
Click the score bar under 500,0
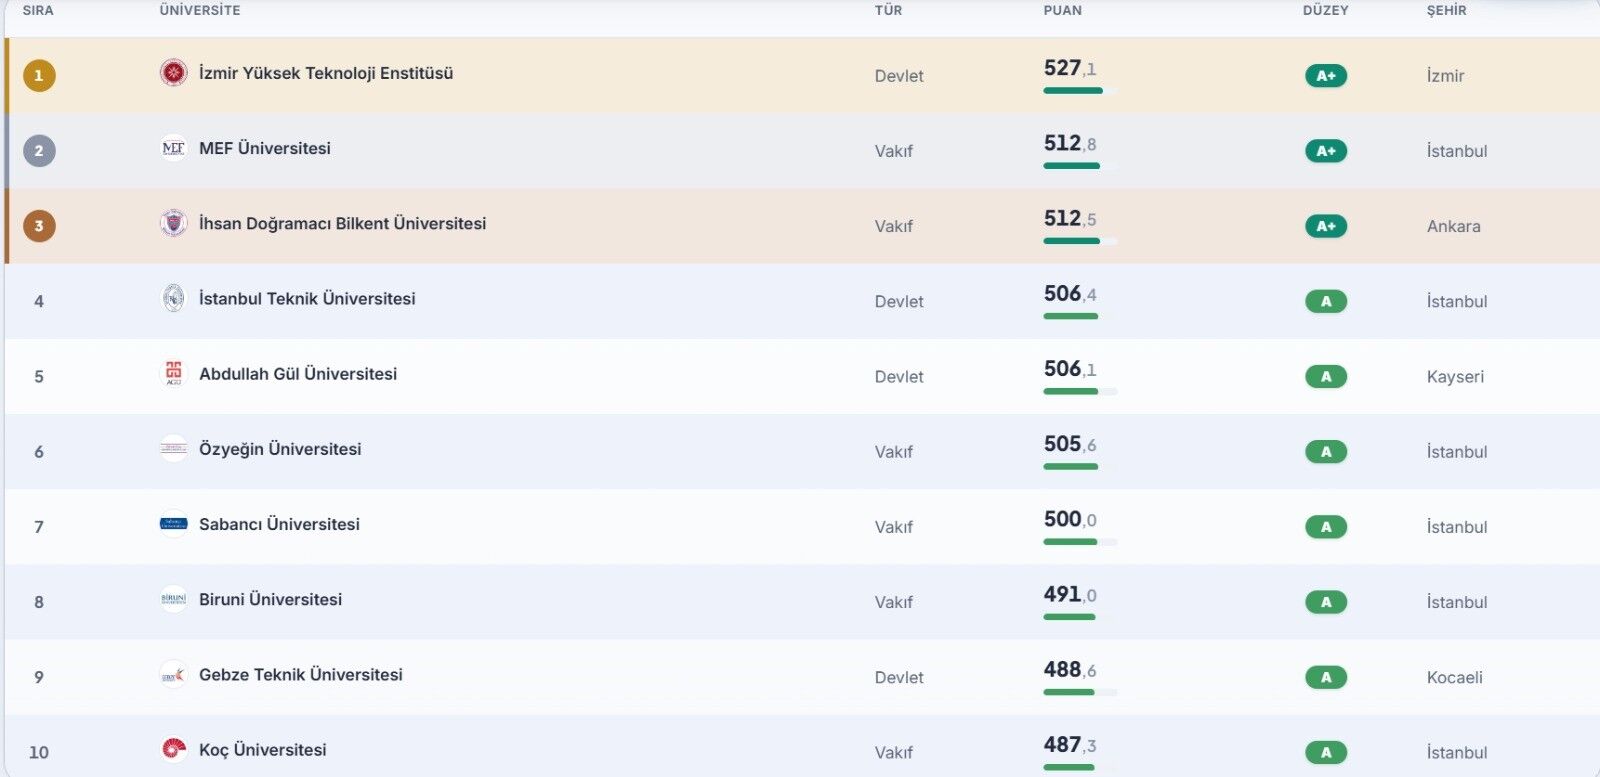1080,542
